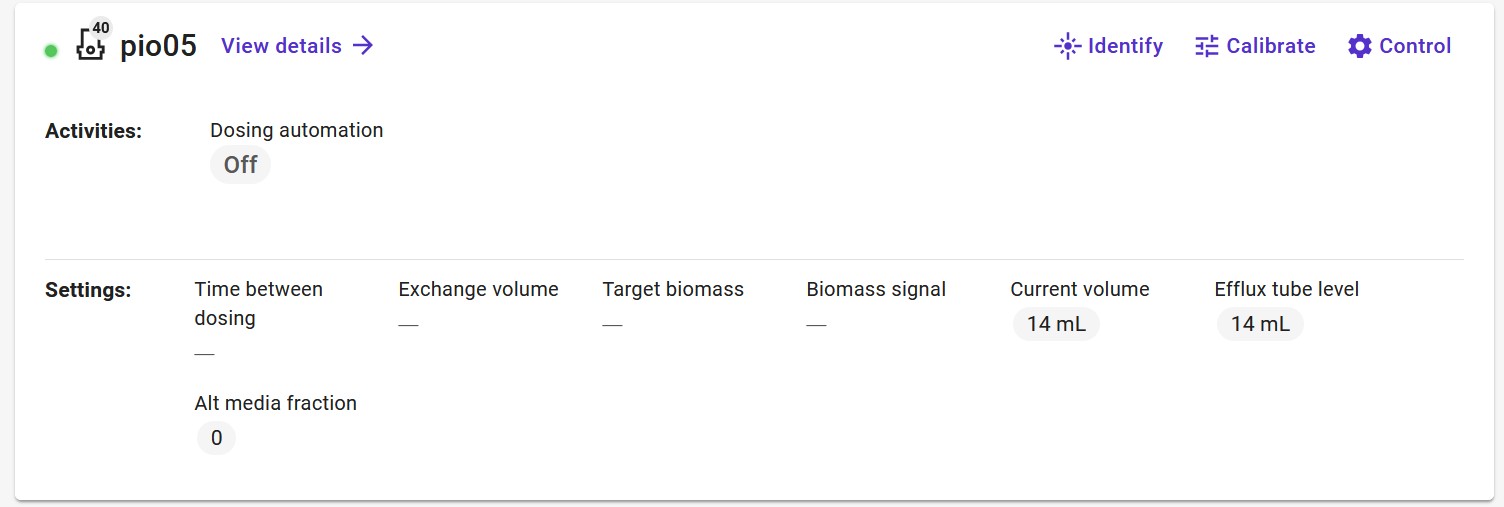Click the 40 badge on unit icon
This screenshot has height=507, width=1504.
101,28
